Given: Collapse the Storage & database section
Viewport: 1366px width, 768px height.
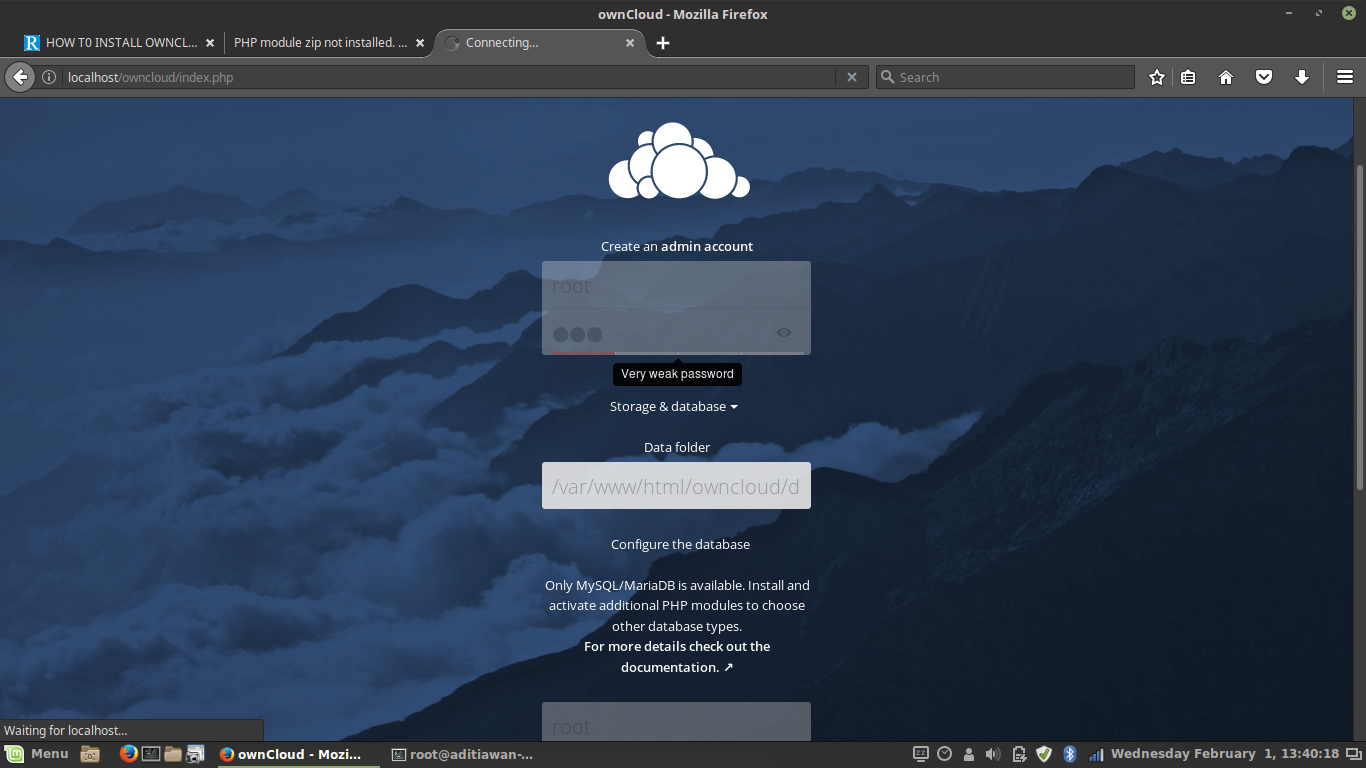Looking at the screenshot, I should point(674,407).
